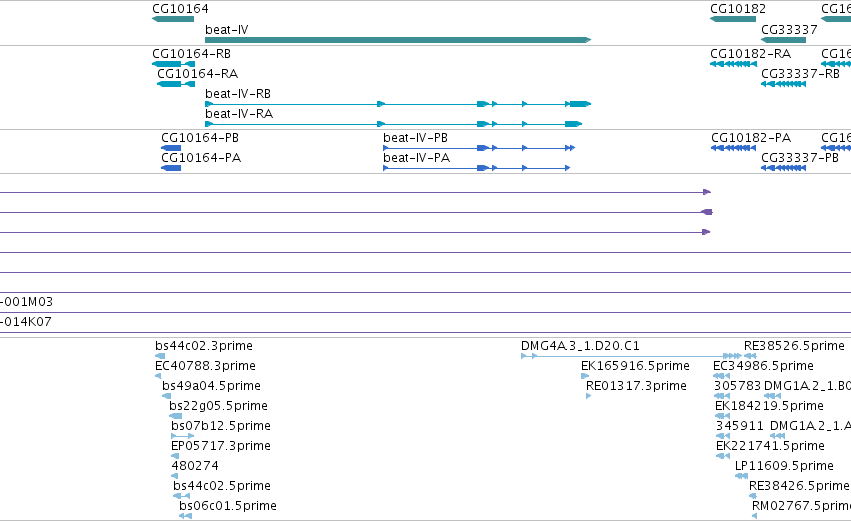The width and height of the screenshot is (851, 521).
Task: Open EST EC34986.5prime
Action: (763, 366)
